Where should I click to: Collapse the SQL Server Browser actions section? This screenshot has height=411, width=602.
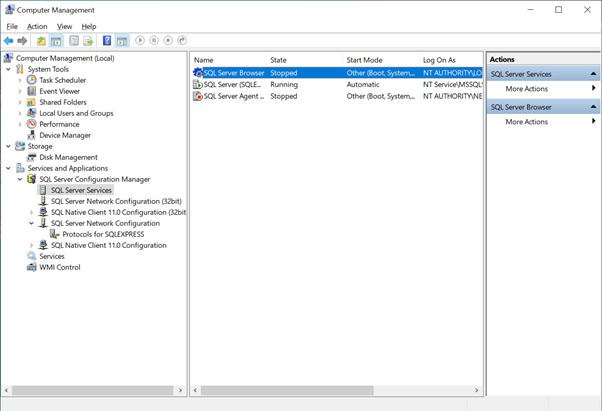coord(593,107)
